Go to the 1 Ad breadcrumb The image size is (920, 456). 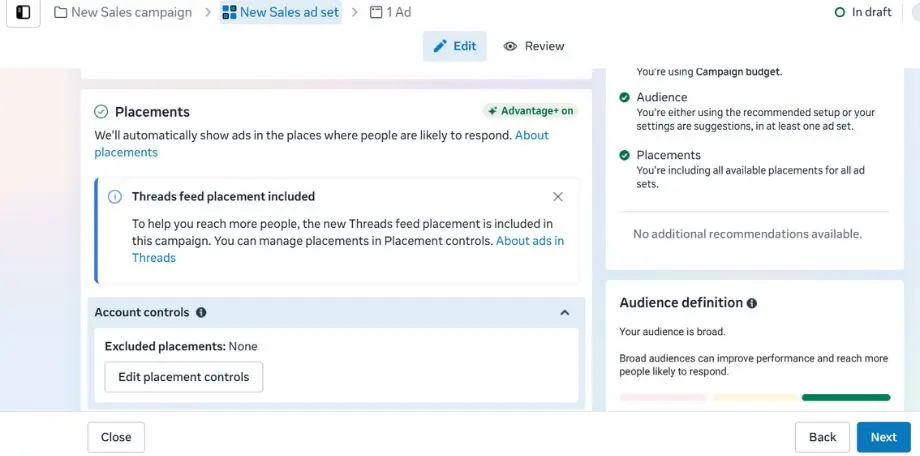(x=390, y=13)
